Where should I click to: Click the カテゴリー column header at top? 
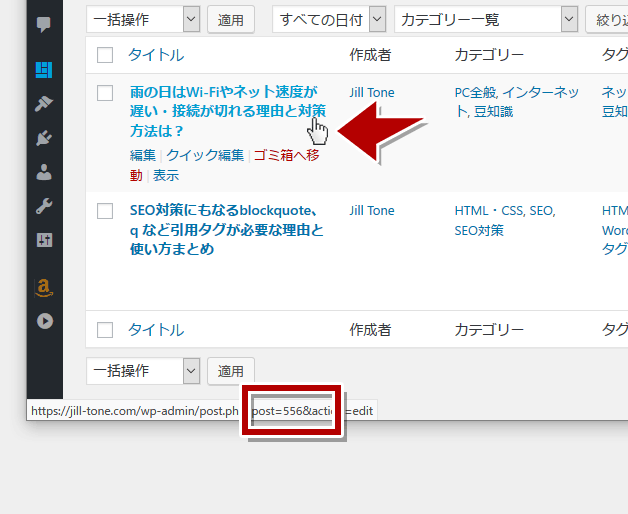pos(489,55)
